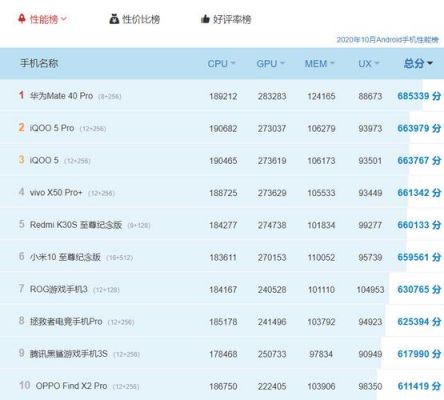This screenshot has height=400, width=444.
Task: Click GPU score 283283
Action: (x=272, y=96)
